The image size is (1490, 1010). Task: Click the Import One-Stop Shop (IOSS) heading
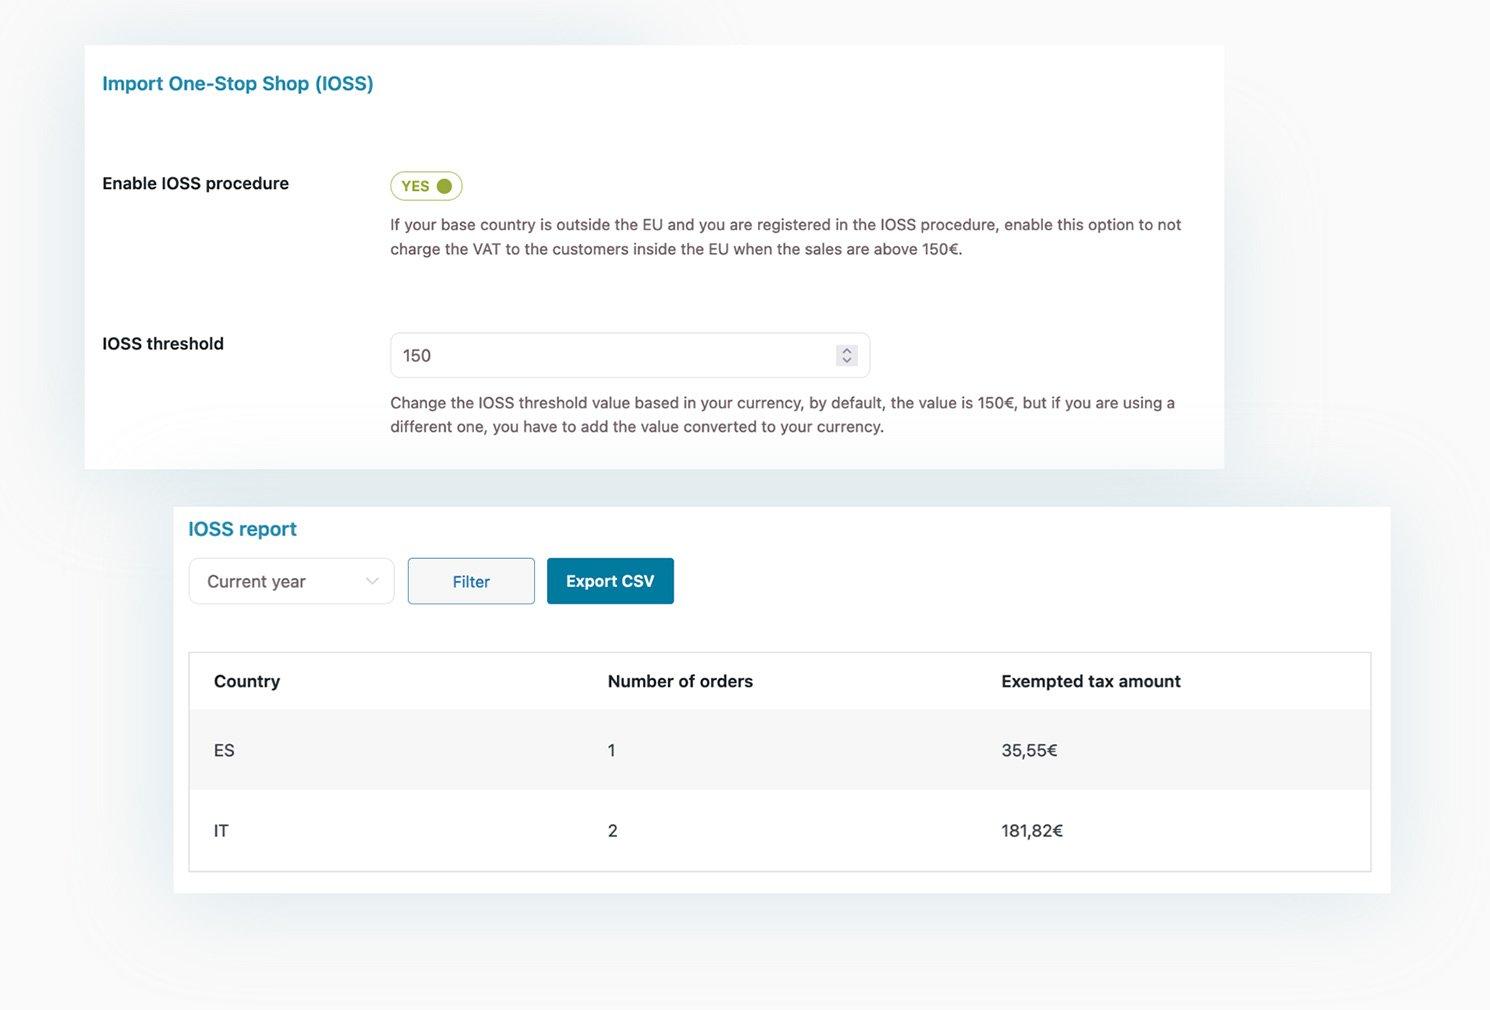(238, 84)
